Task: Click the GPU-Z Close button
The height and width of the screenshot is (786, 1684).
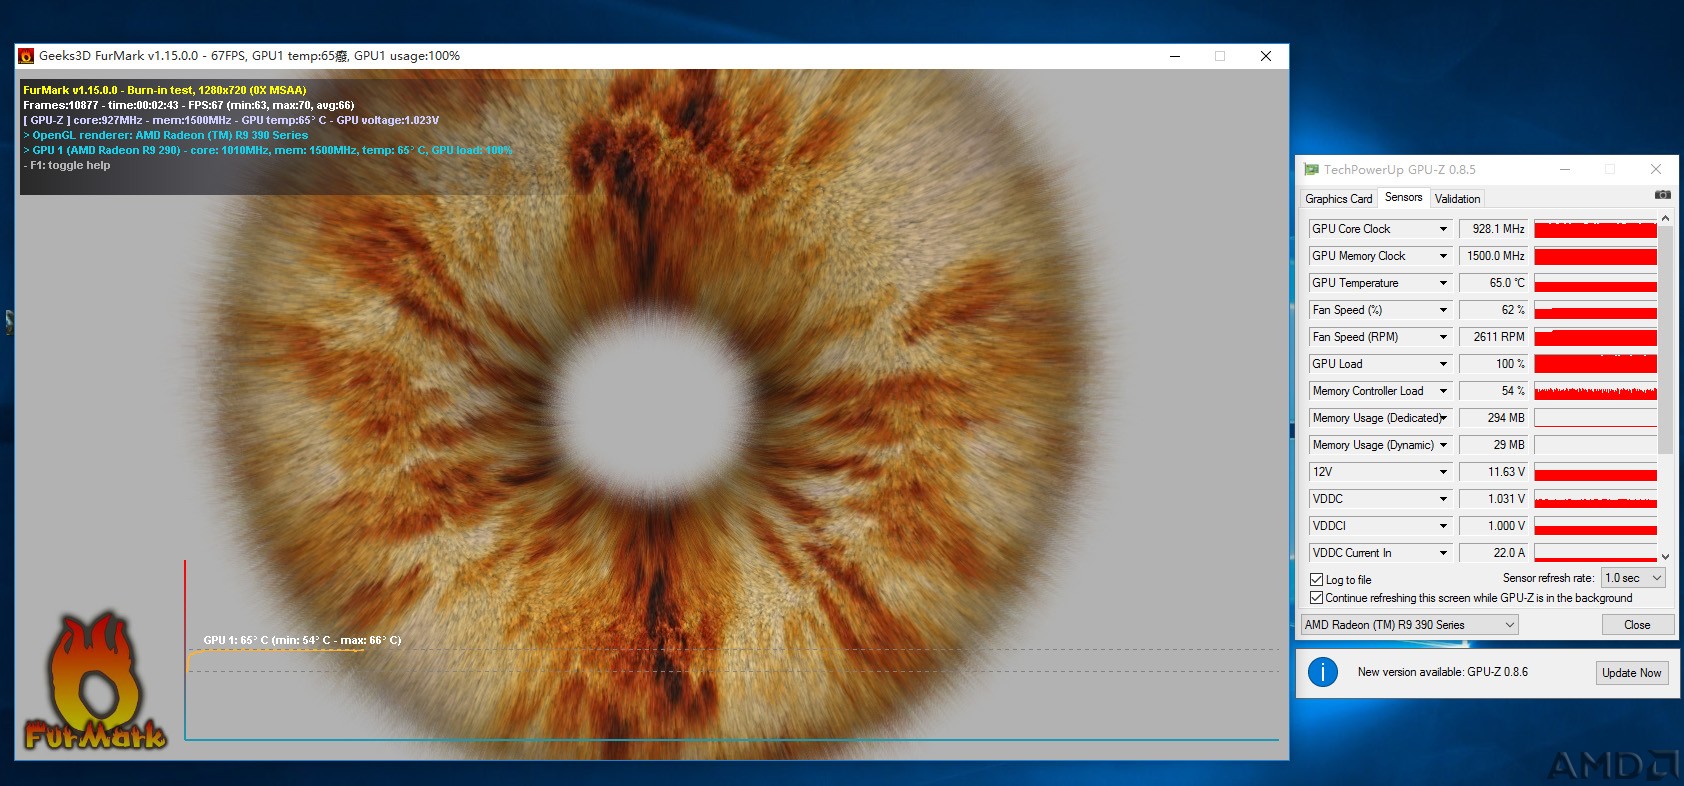Action: coord(1637,625)
